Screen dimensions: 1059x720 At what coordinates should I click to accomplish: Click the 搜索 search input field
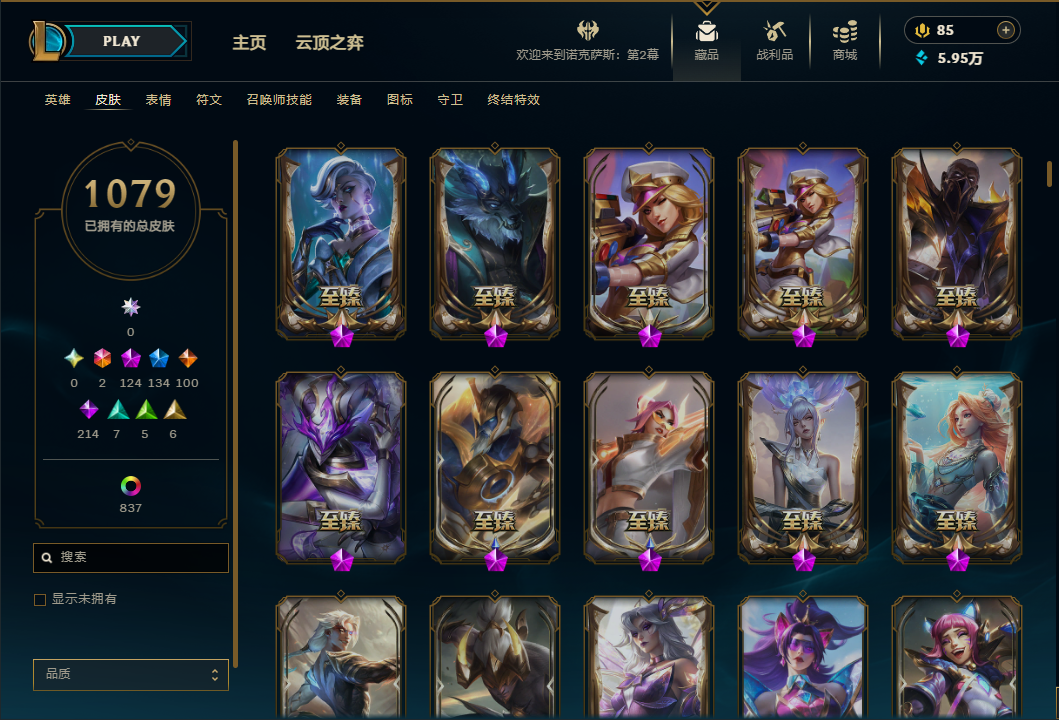131,557
